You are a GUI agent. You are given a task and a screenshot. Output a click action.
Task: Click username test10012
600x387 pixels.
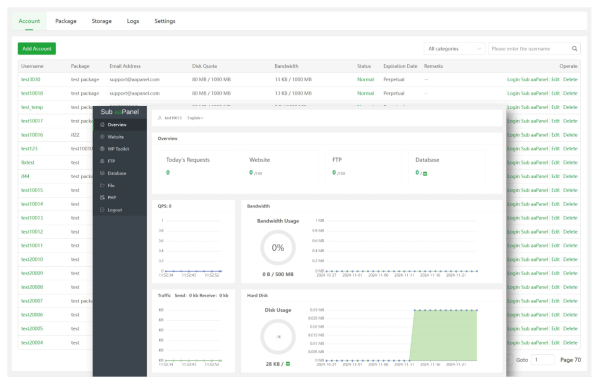coord(32,232)
